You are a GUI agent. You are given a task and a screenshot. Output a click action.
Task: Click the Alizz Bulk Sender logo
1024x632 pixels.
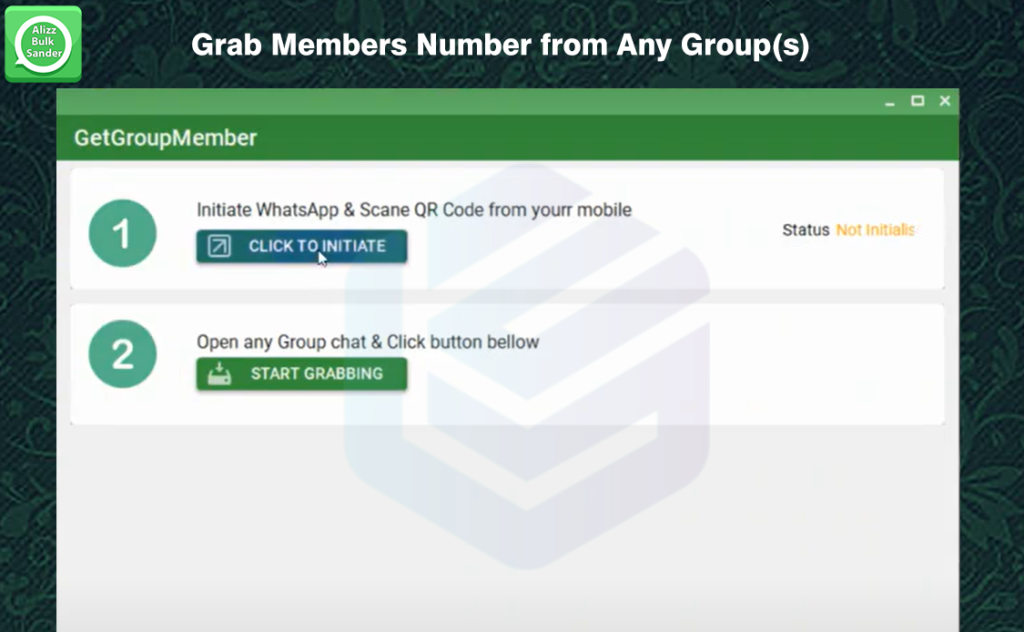(x=43, y=44)
